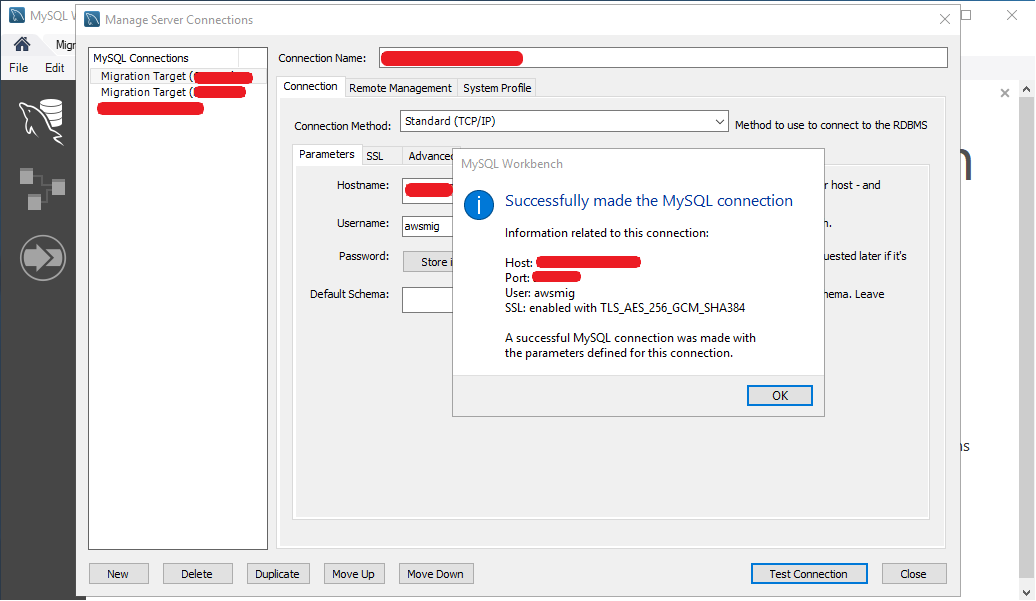Click the 'Connection Method:' label

342,125
